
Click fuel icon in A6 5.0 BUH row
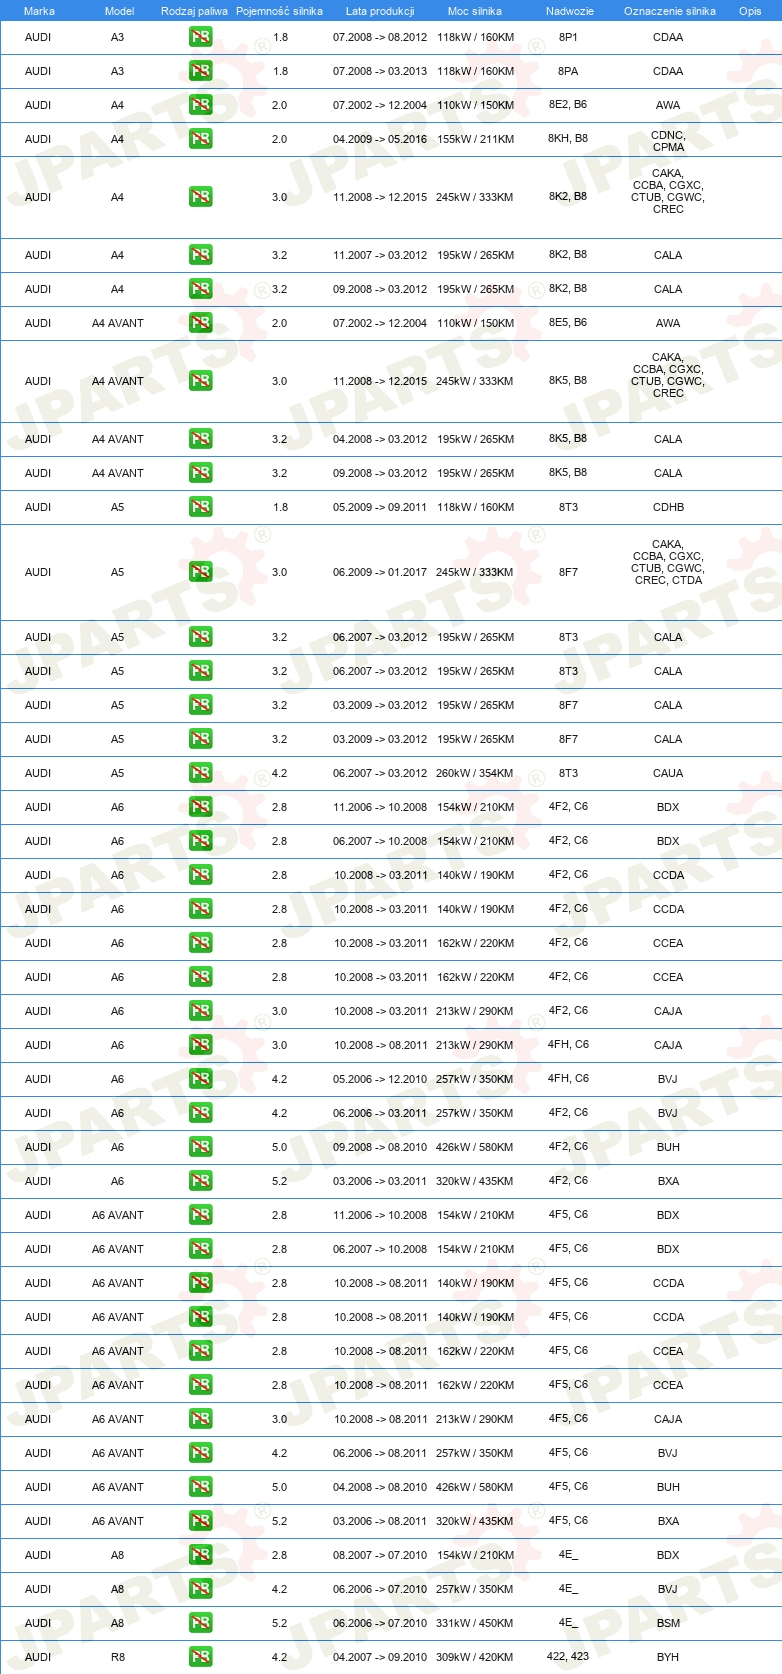(x=200, y=1147)
